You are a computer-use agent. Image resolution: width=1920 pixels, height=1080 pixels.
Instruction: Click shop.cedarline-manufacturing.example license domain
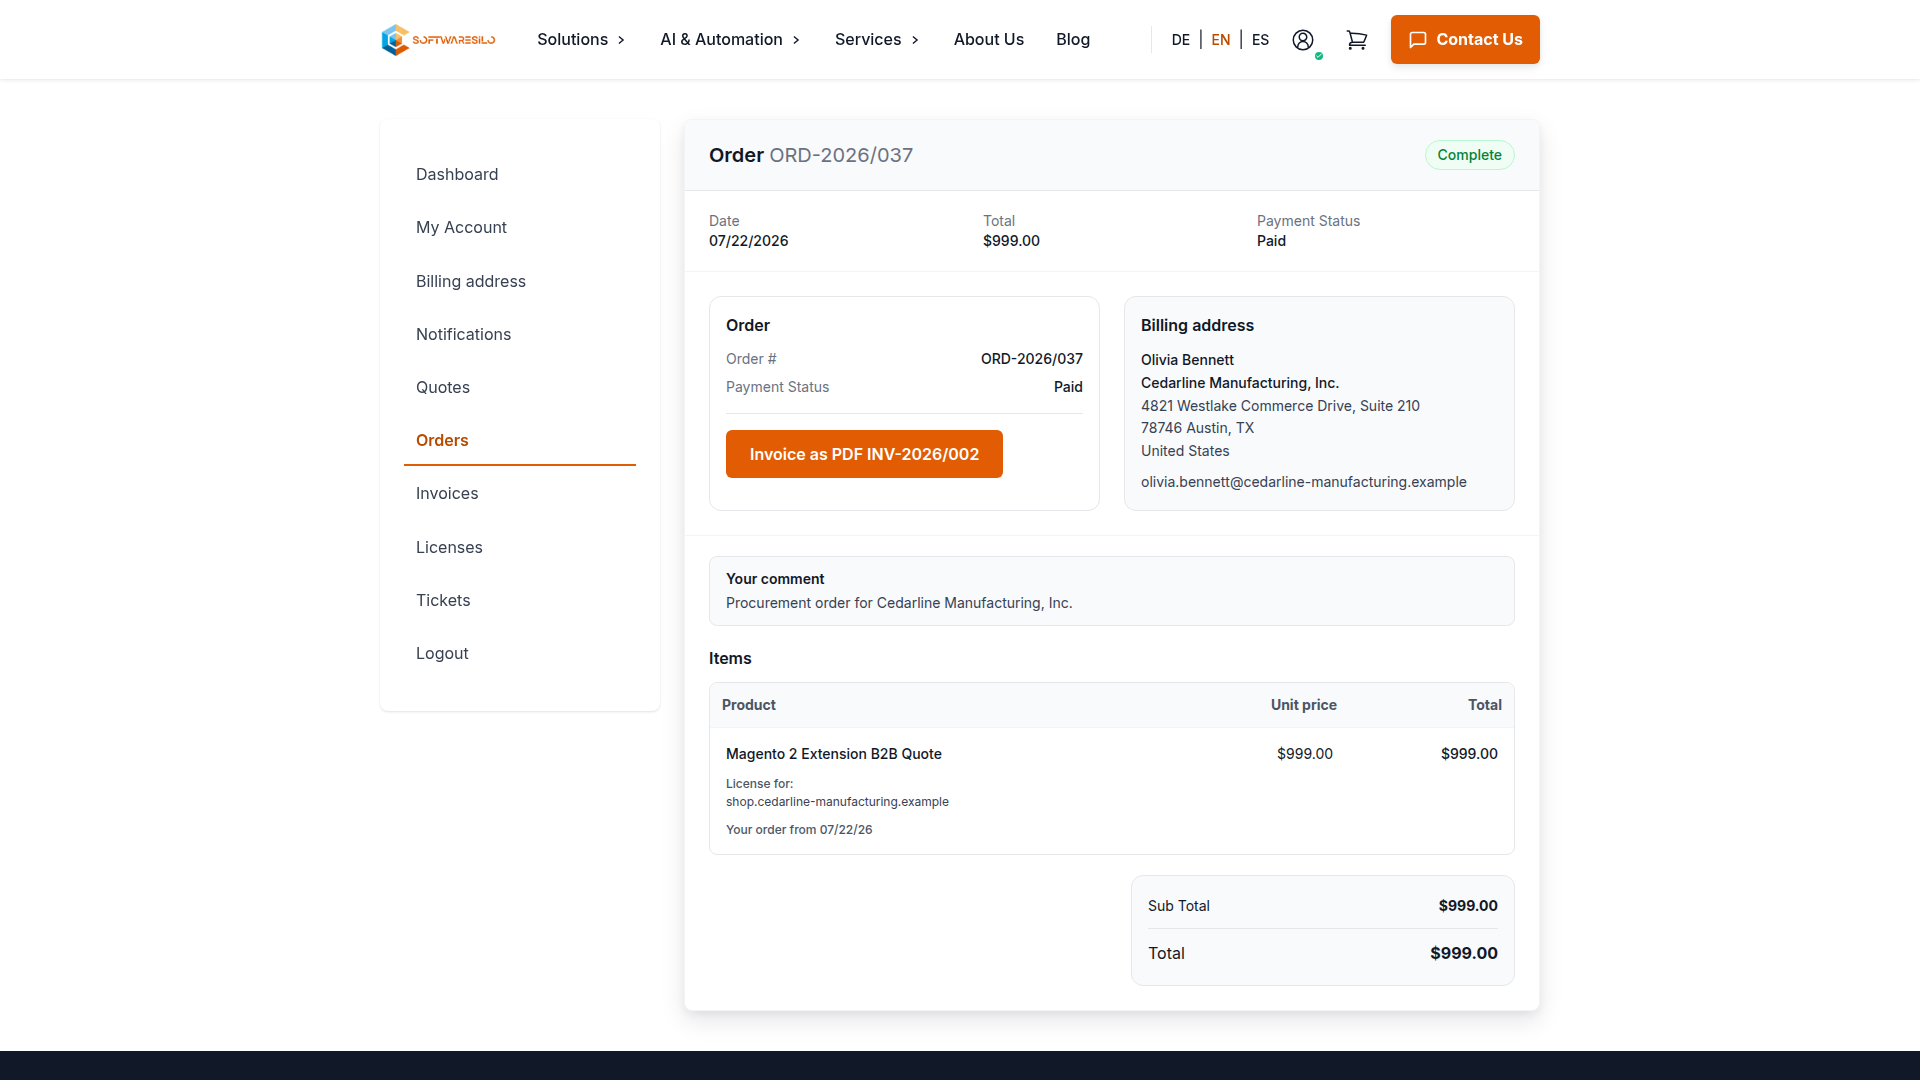tap(837, 802)
